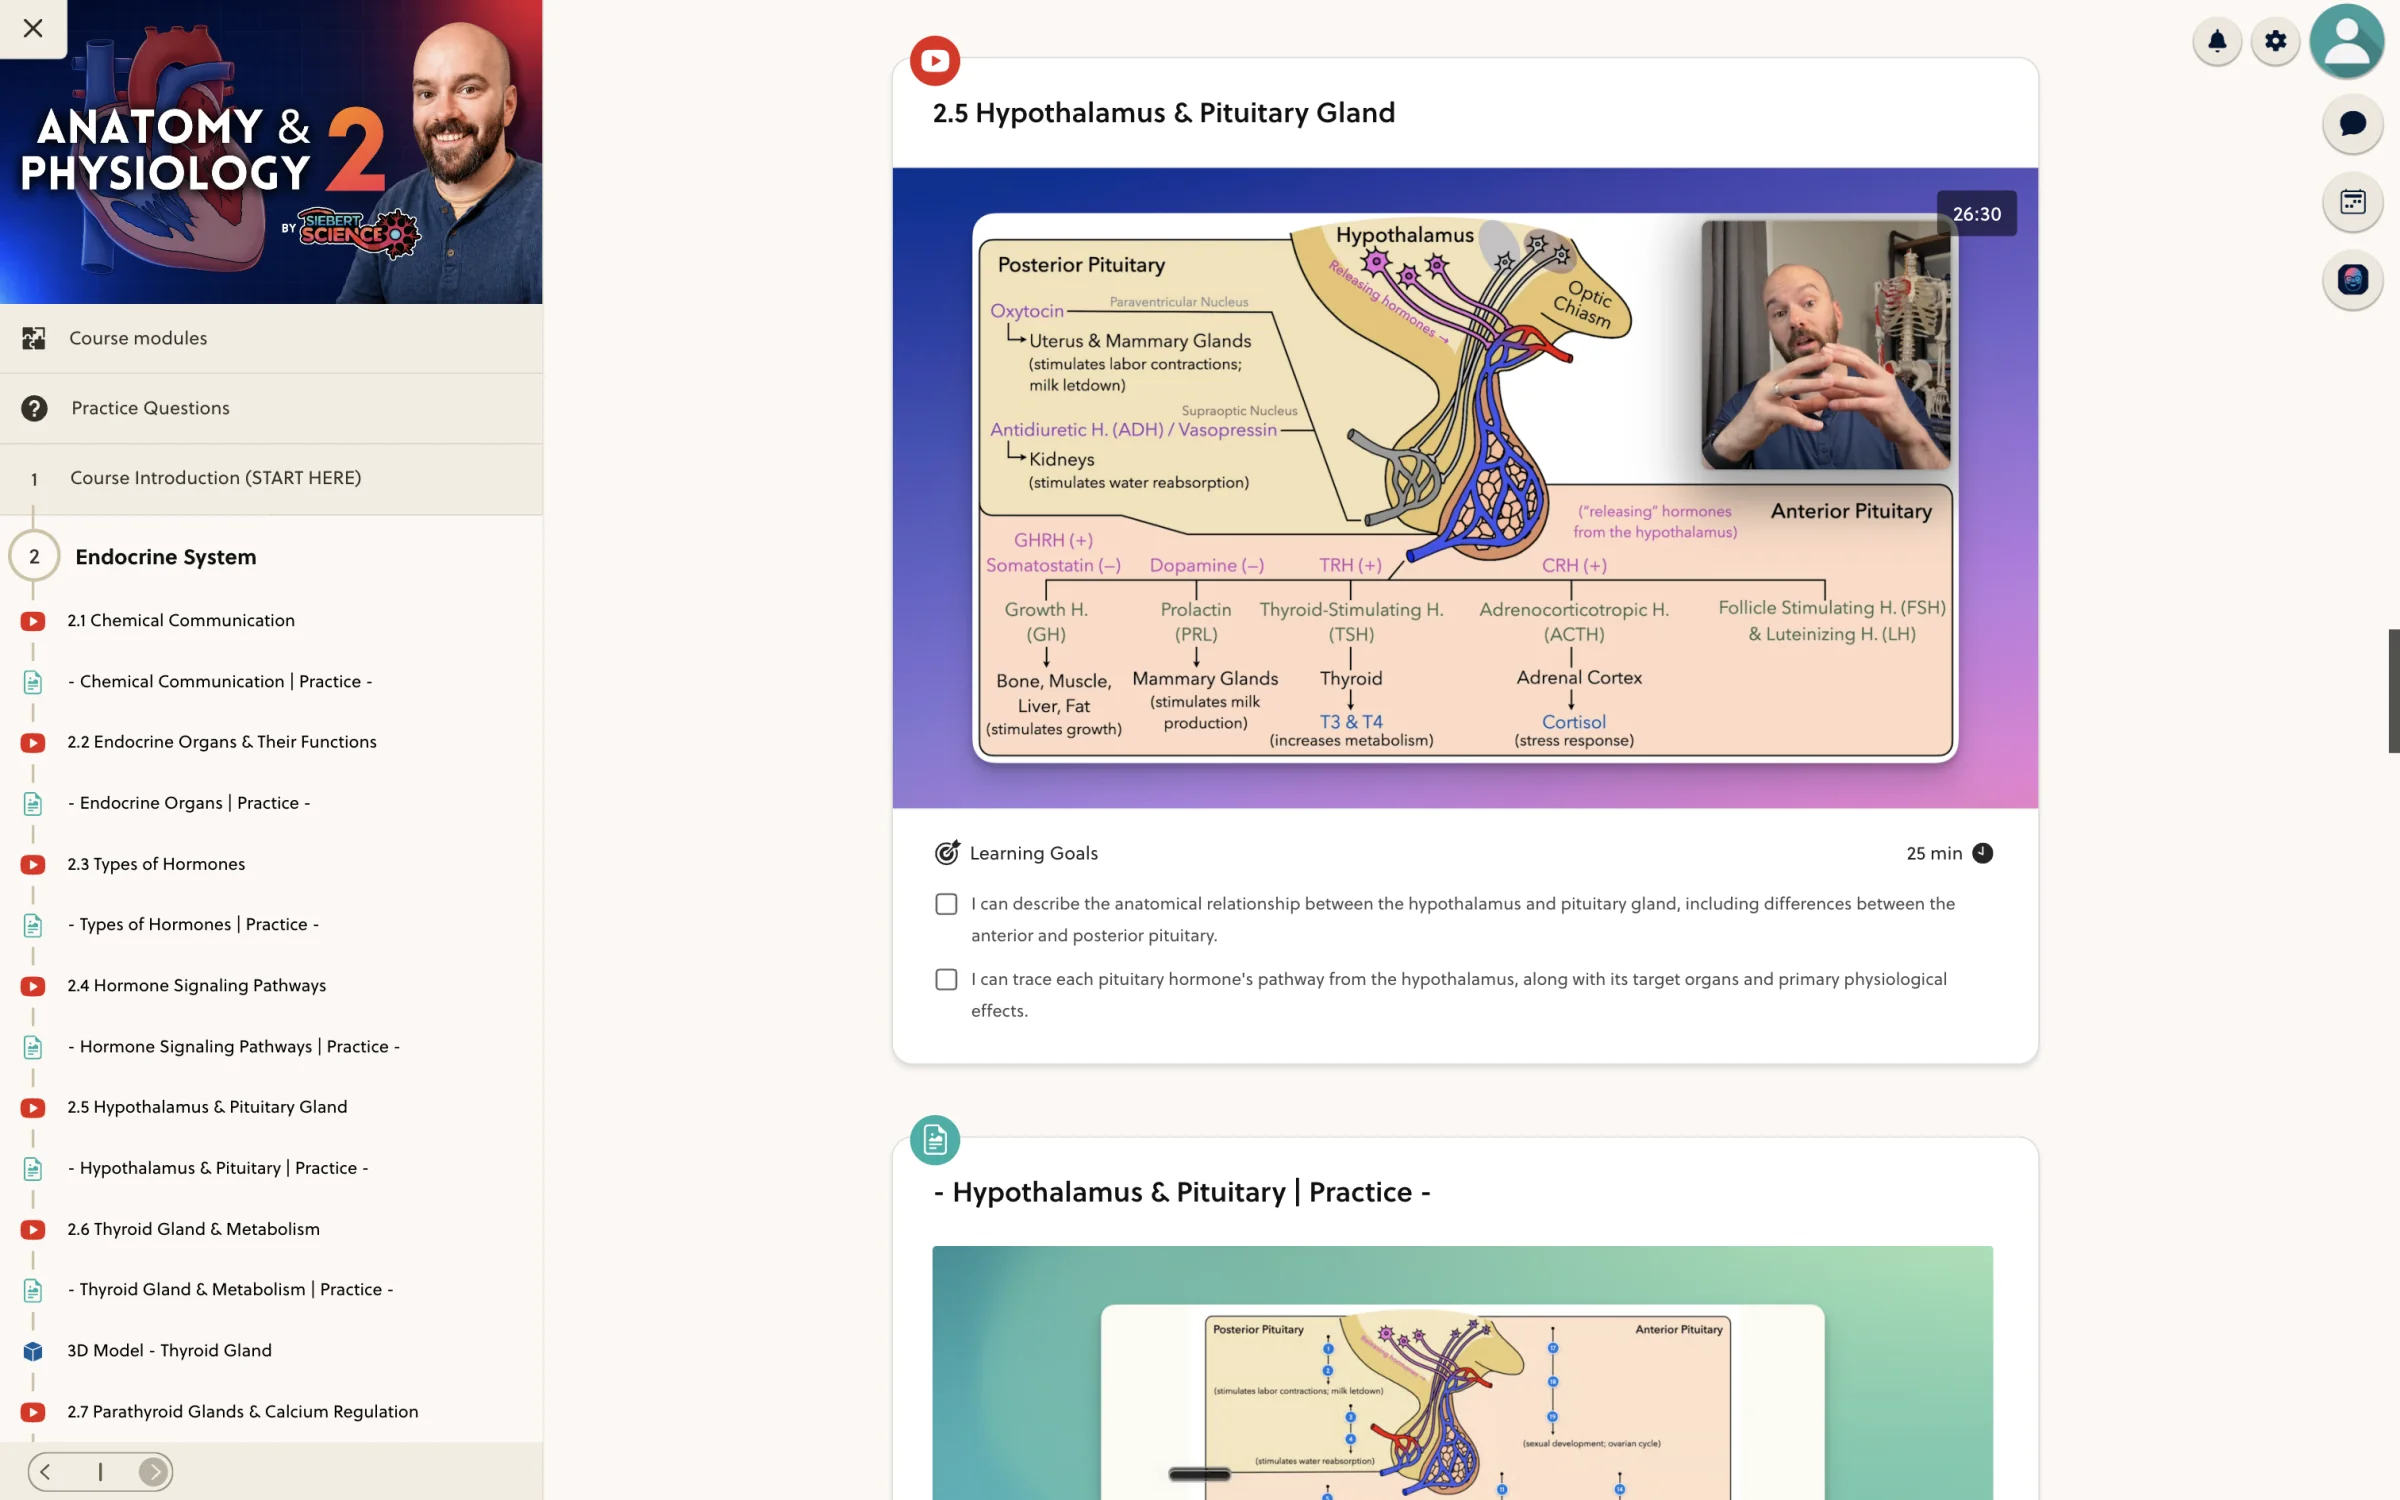Click the Learning Goals target icon
Screen dimensions: 2400x1500
click(x=947, y=852)
